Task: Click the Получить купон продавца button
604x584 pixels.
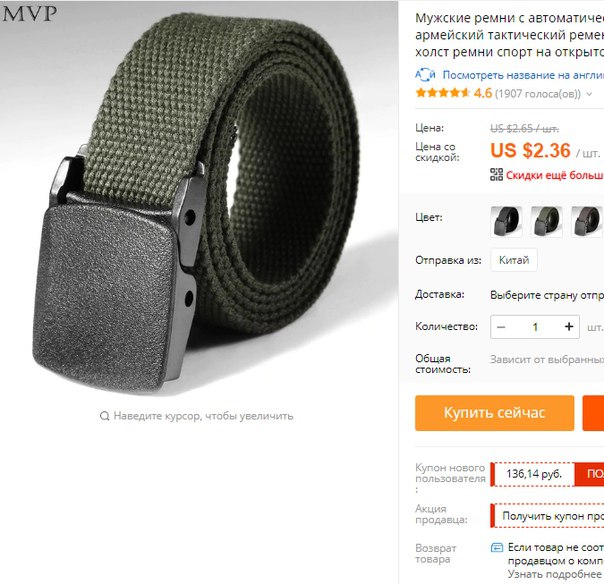Action: click(548, 515)
